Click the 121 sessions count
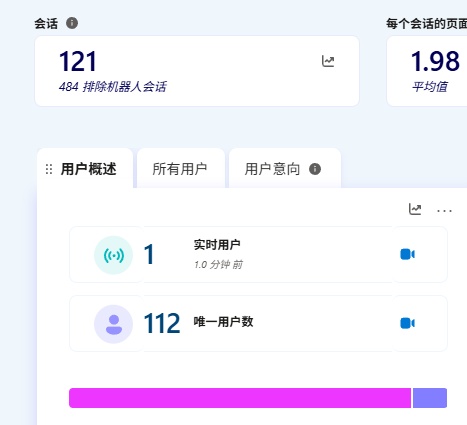This screenshot has height=425, width=467. (78, 61)
